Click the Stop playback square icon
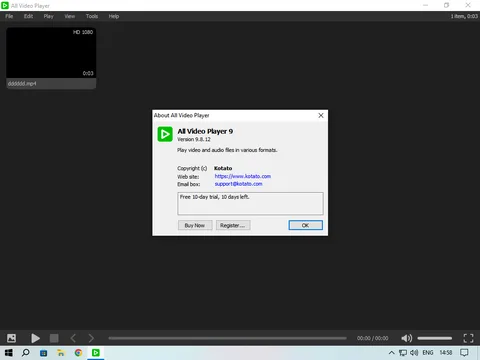This screenshot has height=360, width=480. point(54,338)
